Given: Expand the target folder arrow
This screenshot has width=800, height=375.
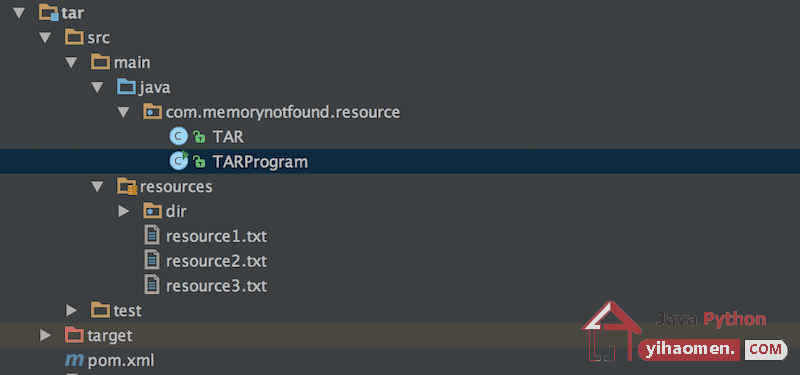Looking at the screenshot, I should click(45, 335).
